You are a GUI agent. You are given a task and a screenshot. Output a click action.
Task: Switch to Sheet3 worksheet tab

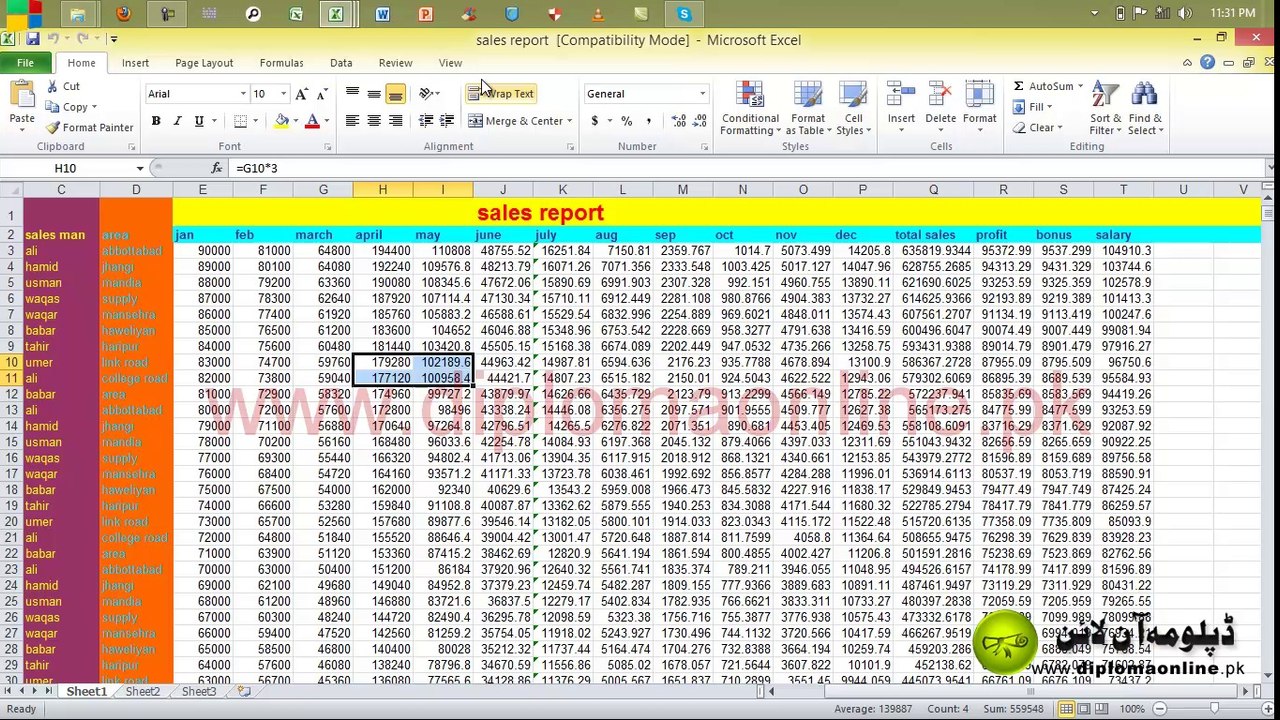pos(198,691)
